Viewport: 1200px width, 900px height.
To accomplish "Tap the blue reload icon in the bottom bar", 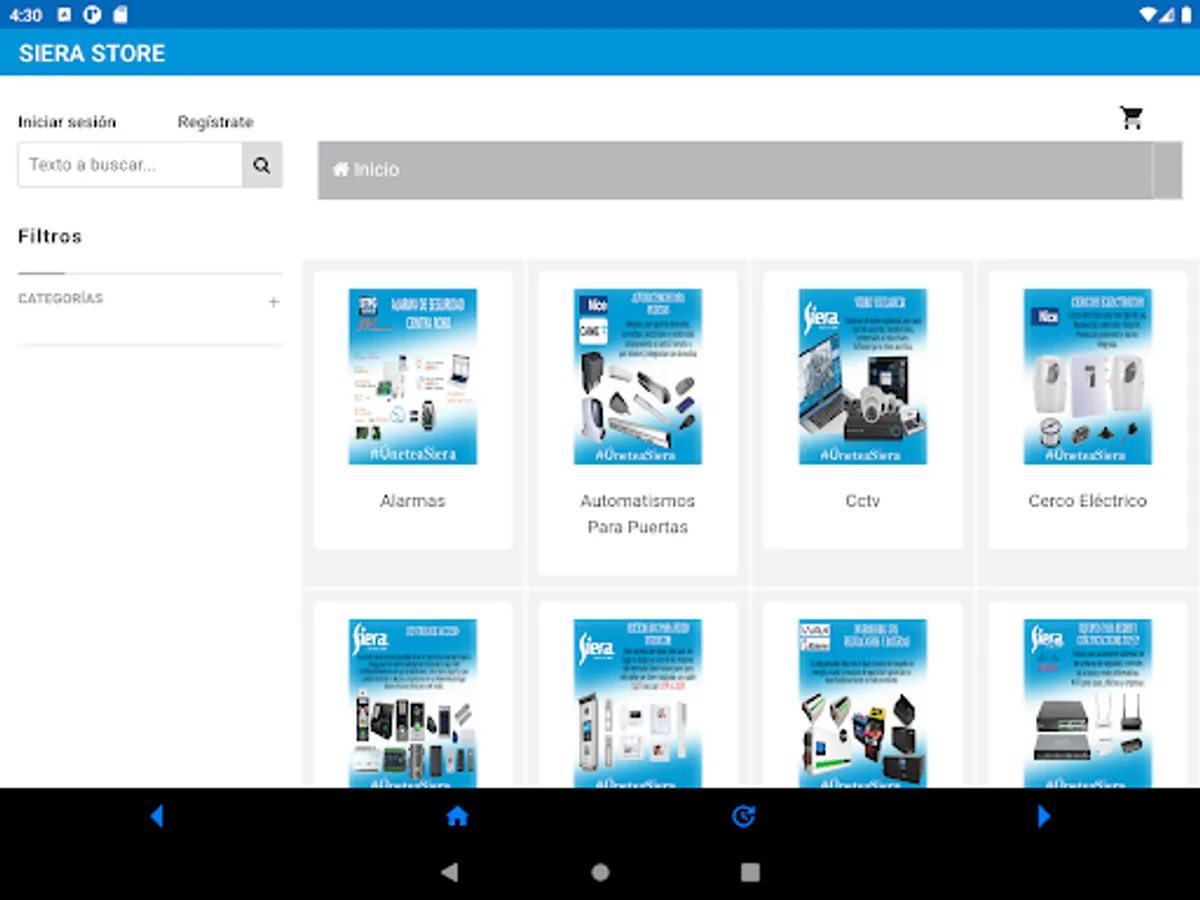I will click(x=743, y=817).
